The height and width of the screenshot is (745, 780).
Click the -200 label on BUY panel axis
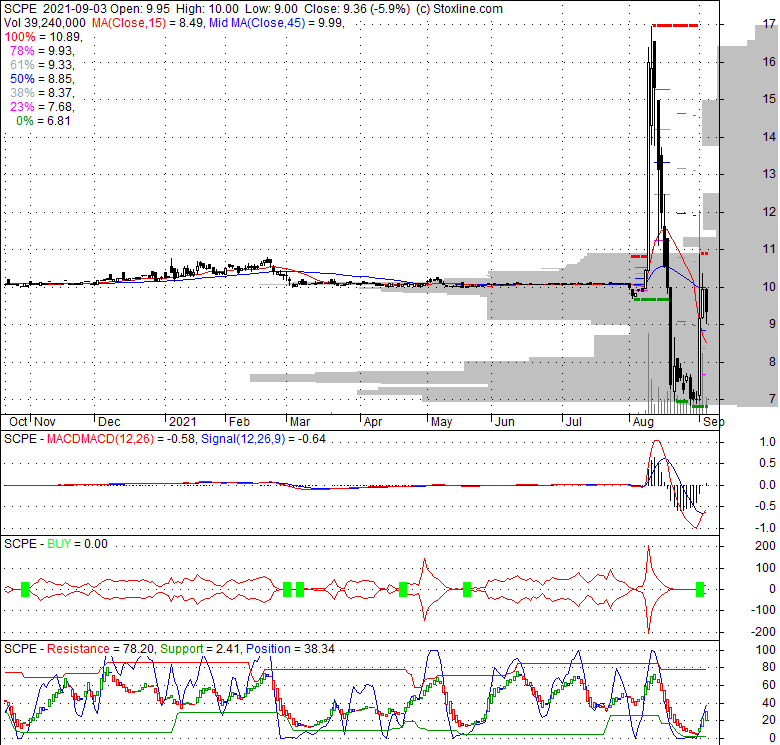pyautogui.click(x=765, y=632)
